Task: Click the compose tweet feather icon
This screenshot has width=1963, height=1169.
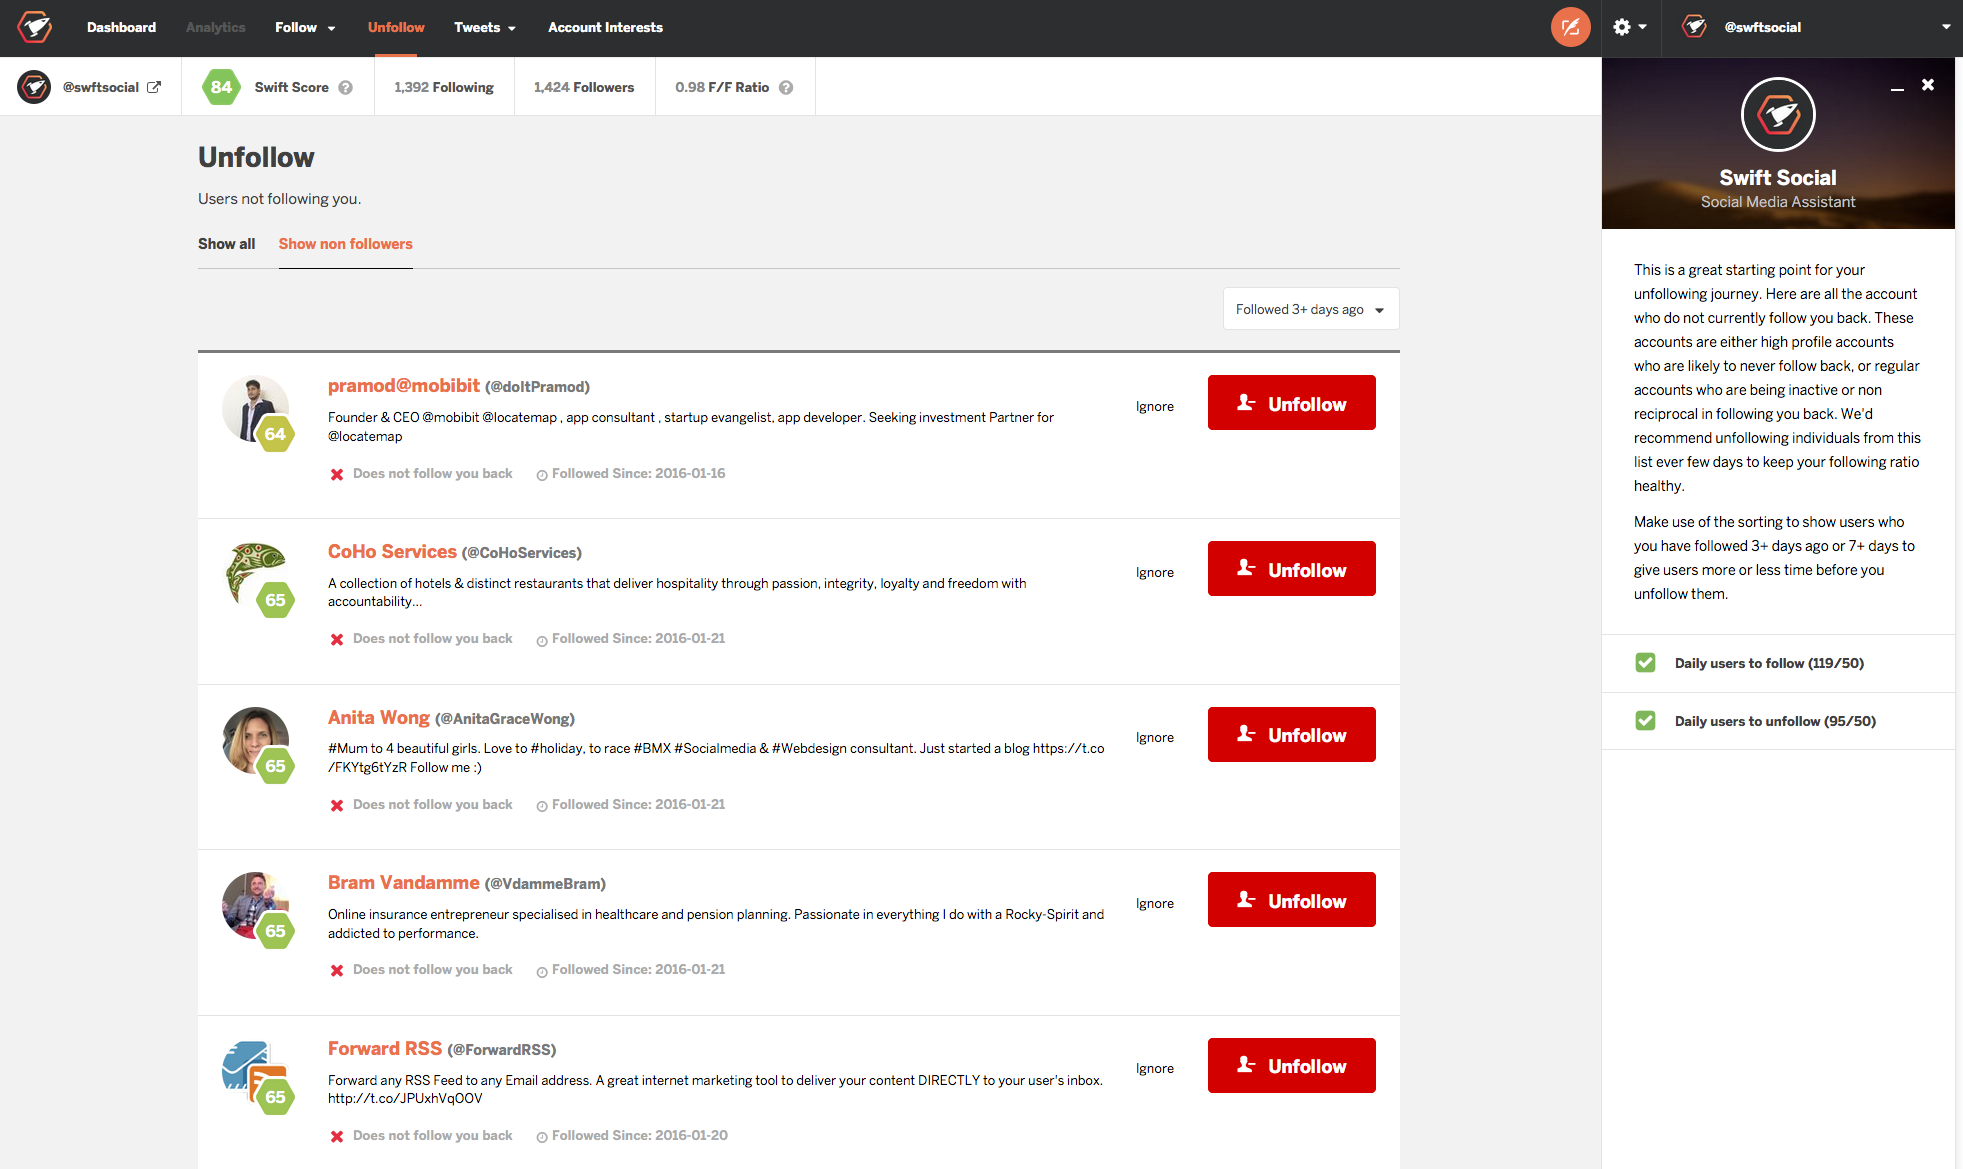Action: 1570,27
